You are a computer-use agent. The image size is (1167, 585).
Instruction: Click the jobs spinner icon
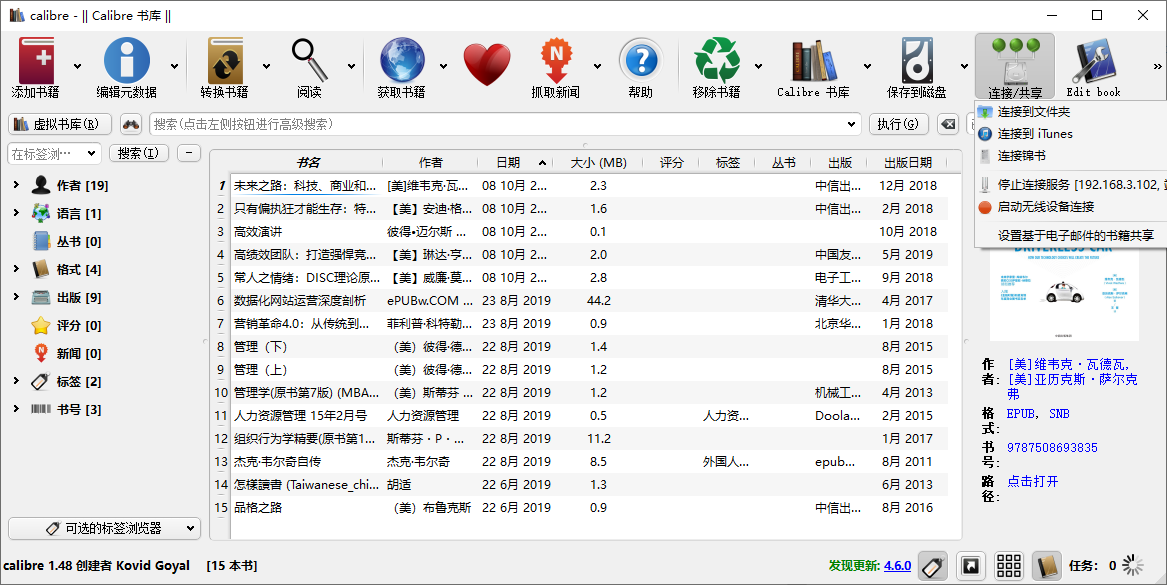tap(1133, 566)
